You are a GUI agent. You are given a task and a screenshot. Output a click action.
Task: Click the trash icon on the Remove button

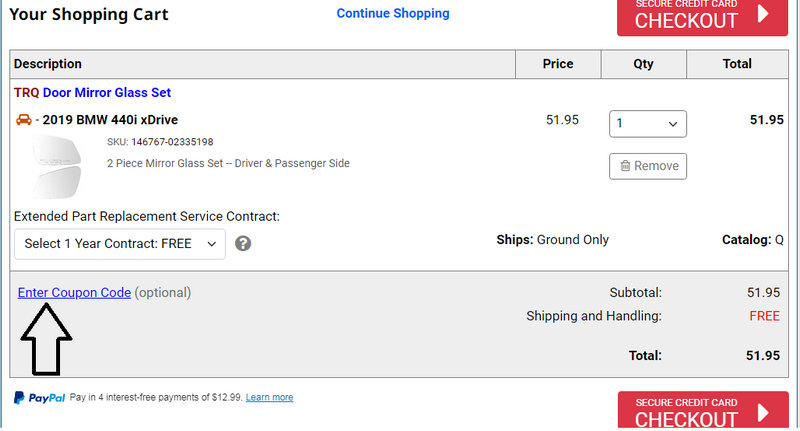(x=625, y=166)
